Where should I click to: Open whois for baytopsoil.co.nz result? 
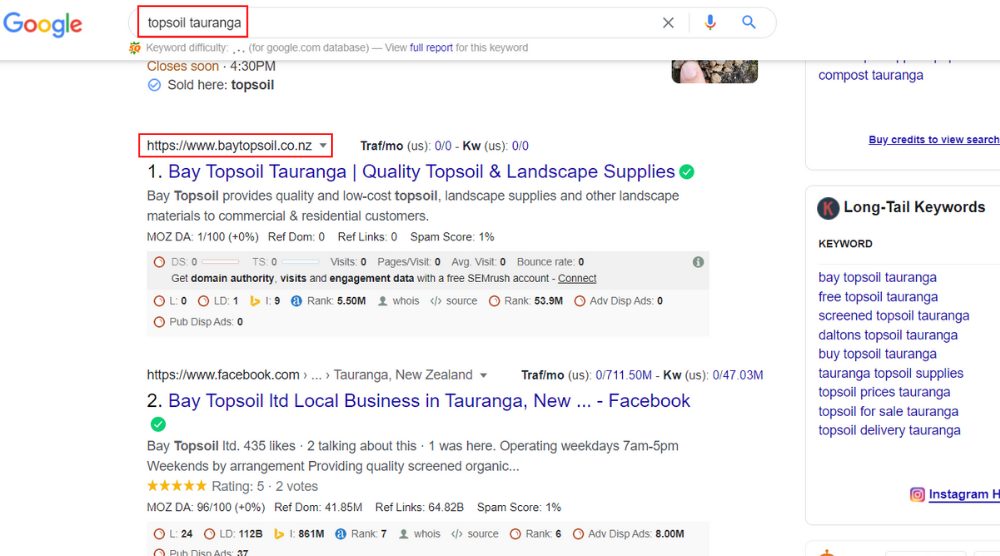(x=399, y=301)
